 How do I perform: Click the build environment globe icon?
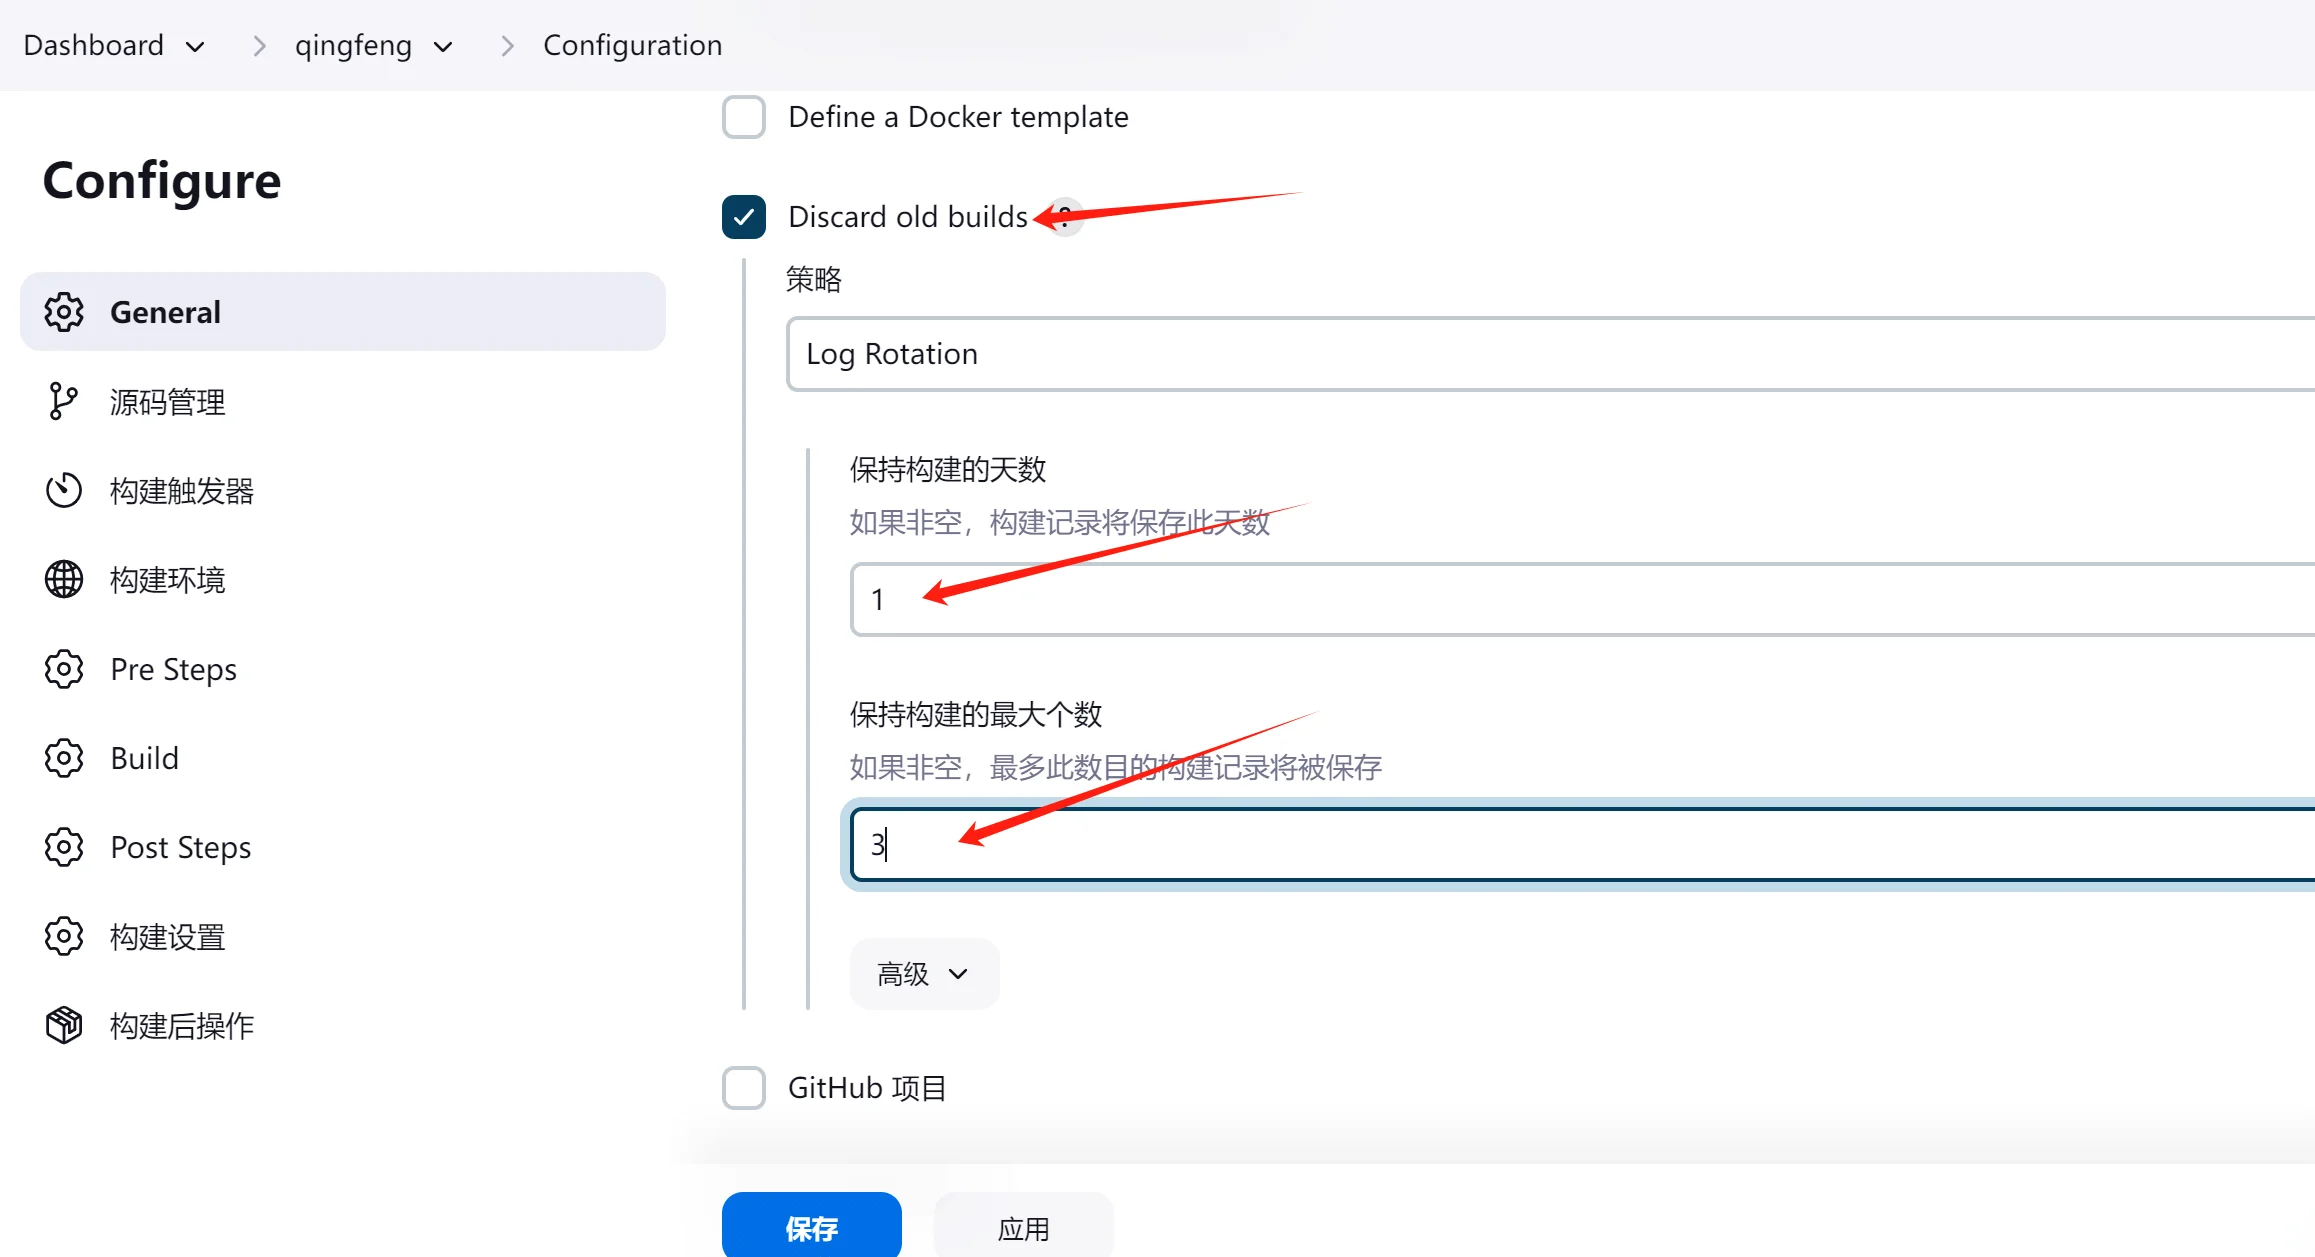pos(64,579)
